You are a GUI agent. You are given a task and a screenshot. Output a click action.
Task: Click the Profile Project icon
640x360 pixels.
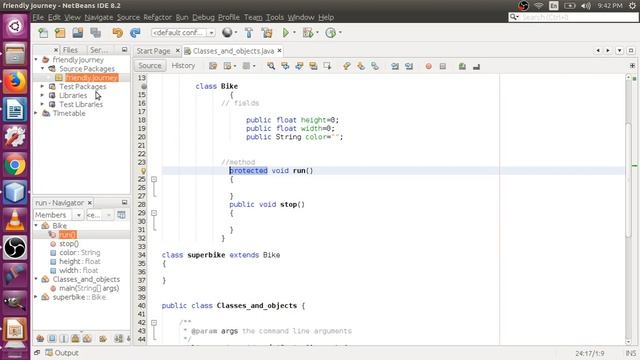(331, 33)
